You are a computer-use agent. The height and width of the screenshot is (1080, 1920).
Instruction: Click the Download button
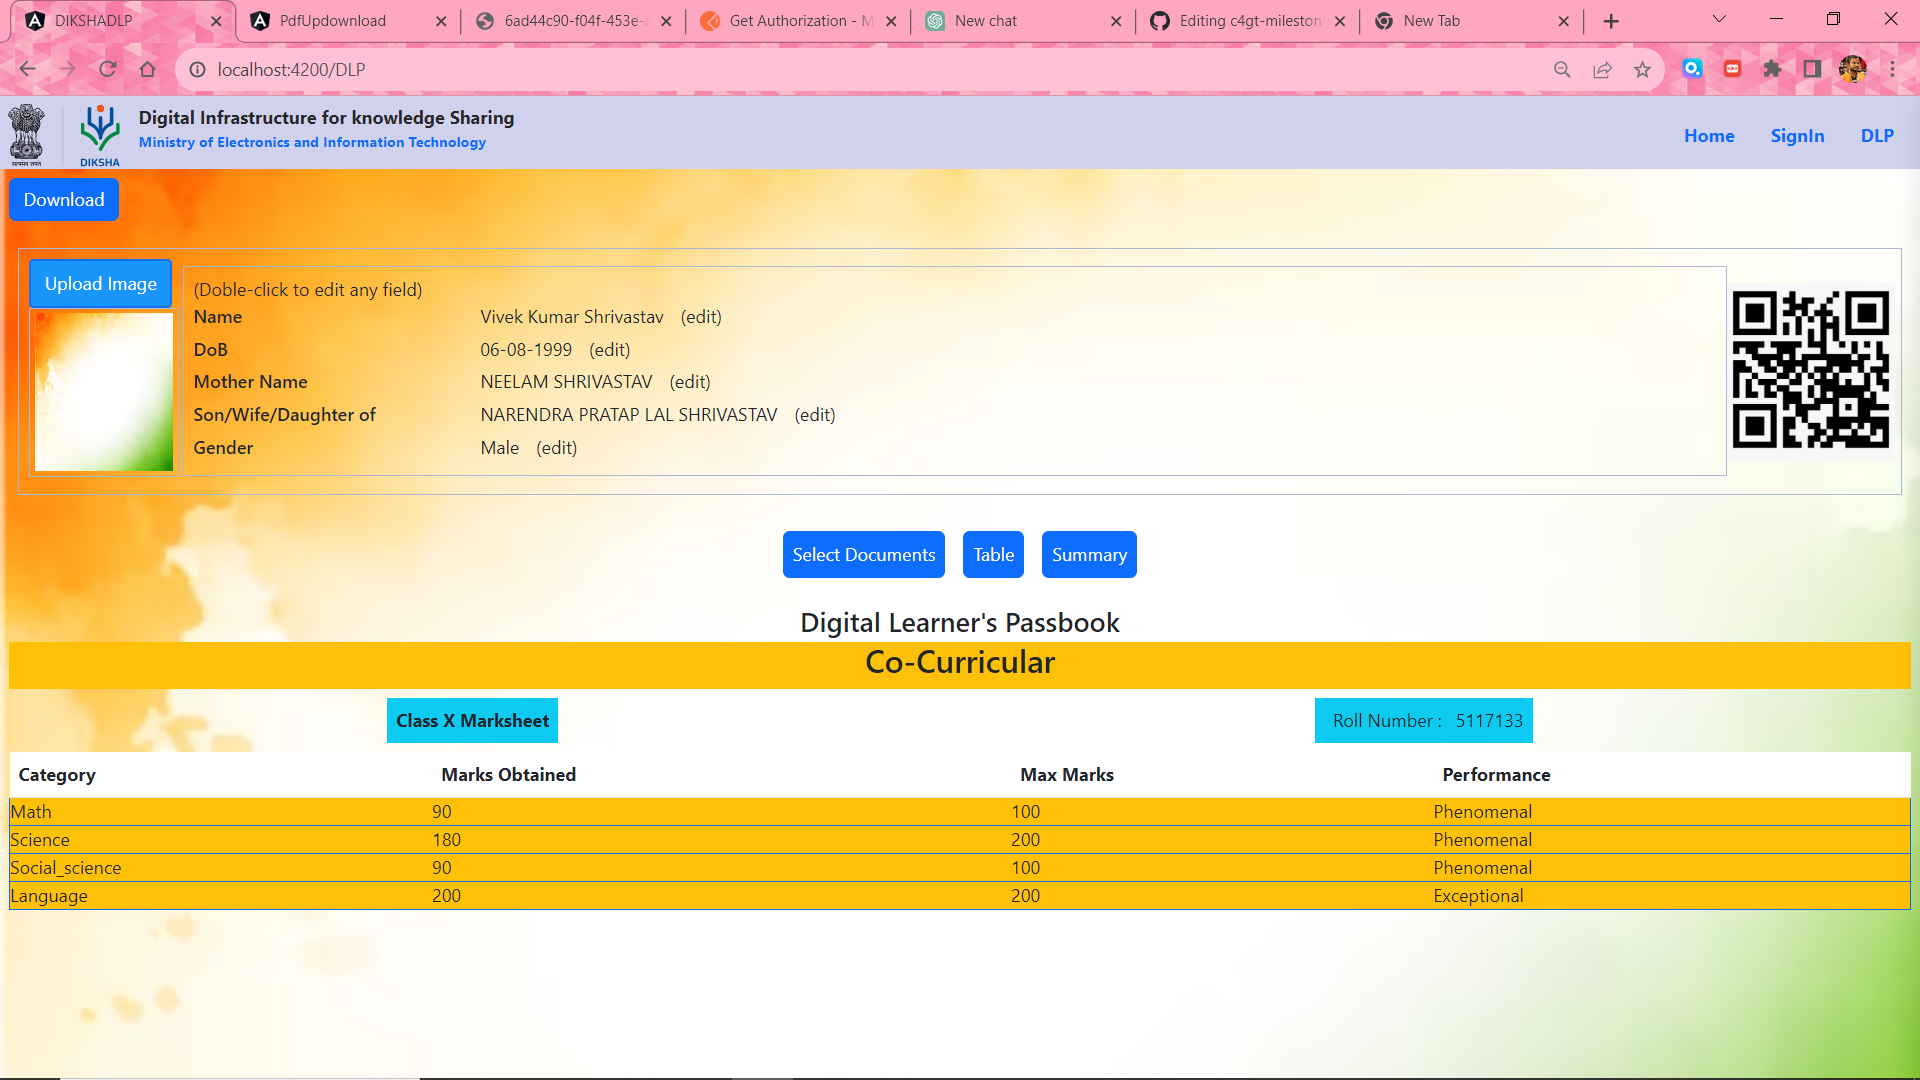click(x=64, y=200)
